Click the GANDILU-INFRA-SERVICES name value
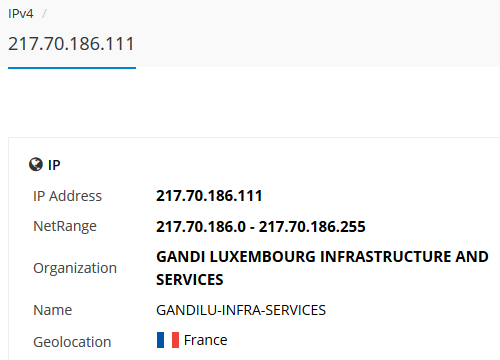 point(241,310)
